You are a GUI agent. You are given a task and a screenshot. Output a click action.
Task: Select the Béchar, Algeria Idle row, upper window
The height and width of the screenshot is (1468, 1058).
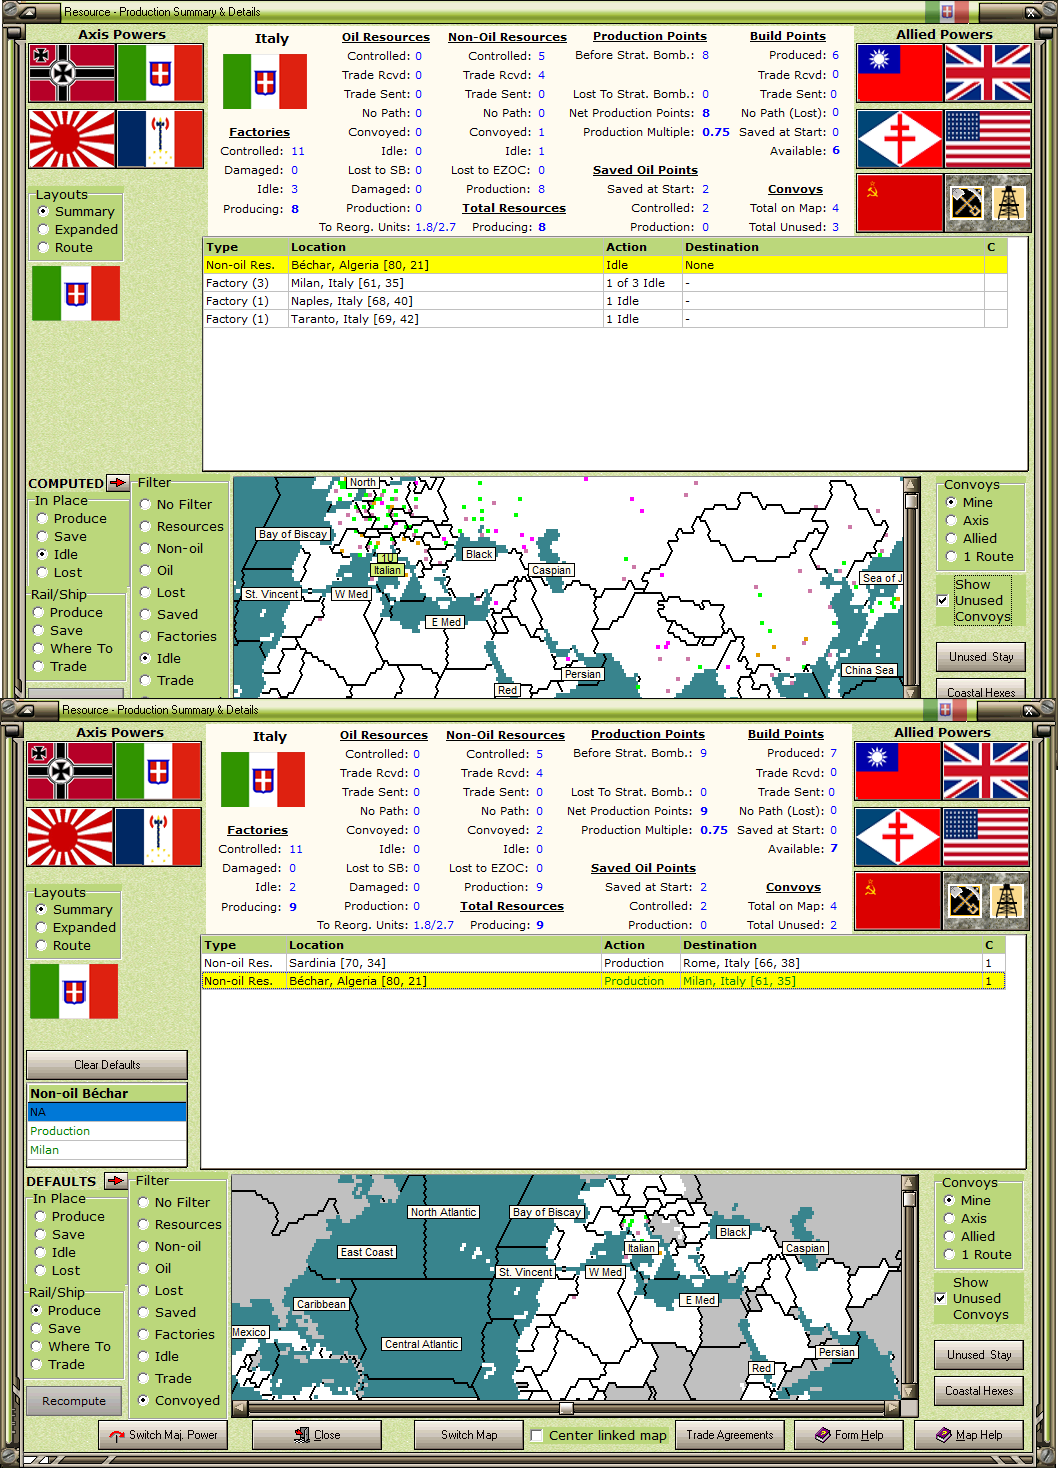coord(605,265)
